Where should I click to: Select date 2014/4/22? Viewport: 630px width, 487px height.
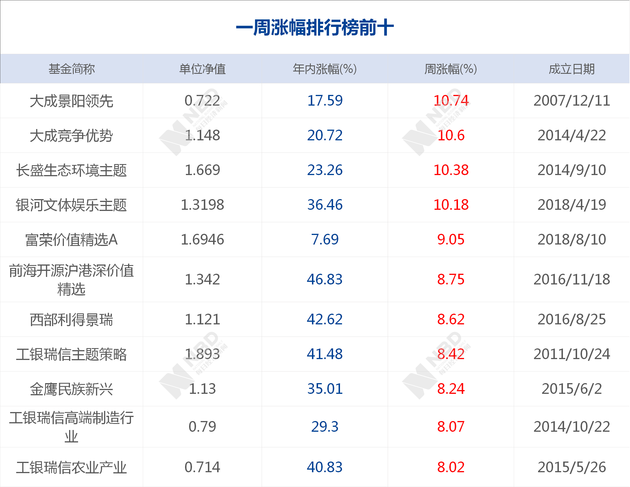point(572,135)
